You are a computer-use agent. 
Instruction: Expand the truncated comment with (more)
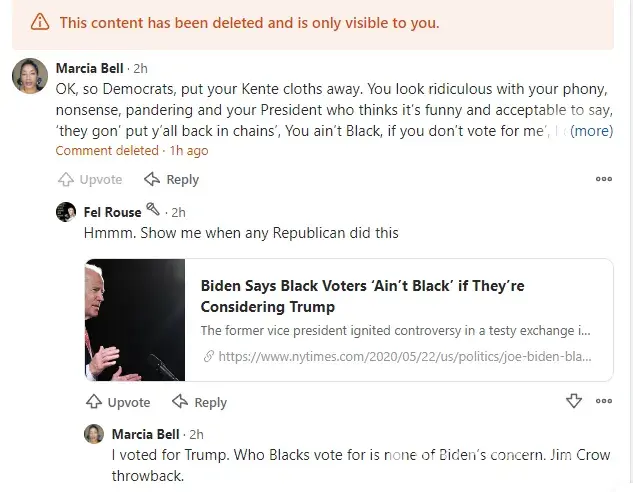coord(591,130)
